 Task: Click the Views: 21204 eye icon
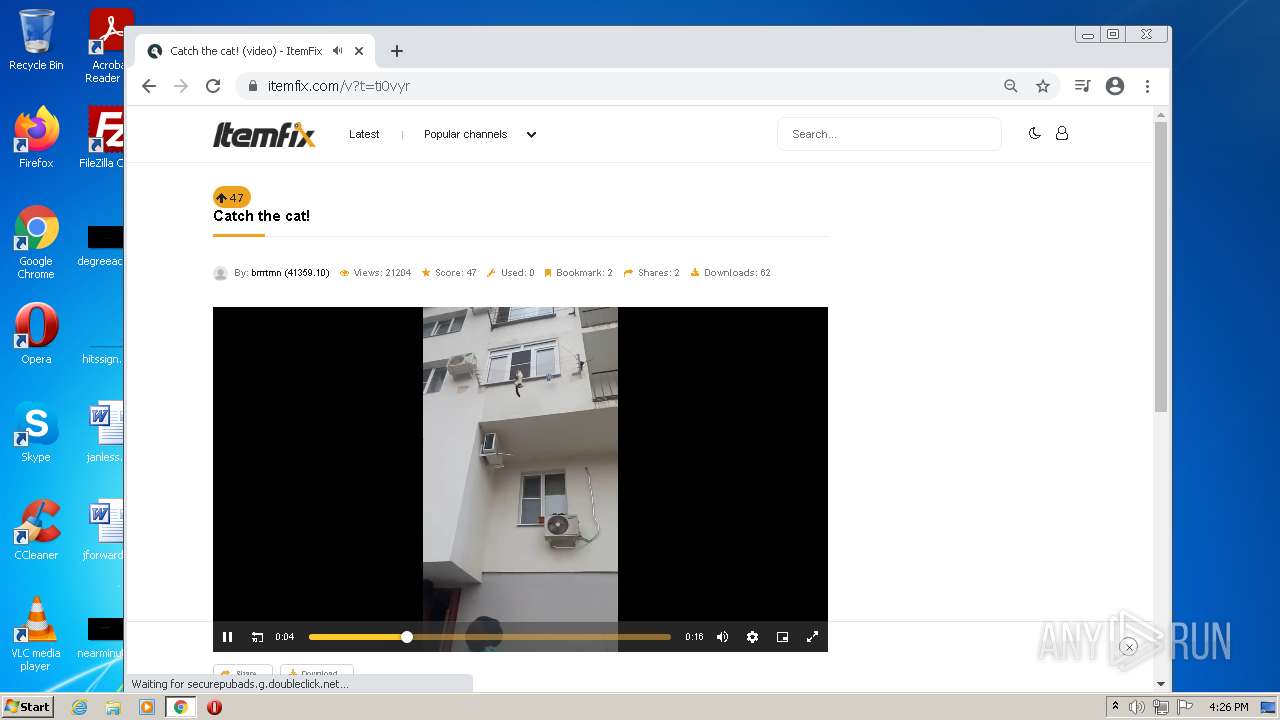coord(344,272)
